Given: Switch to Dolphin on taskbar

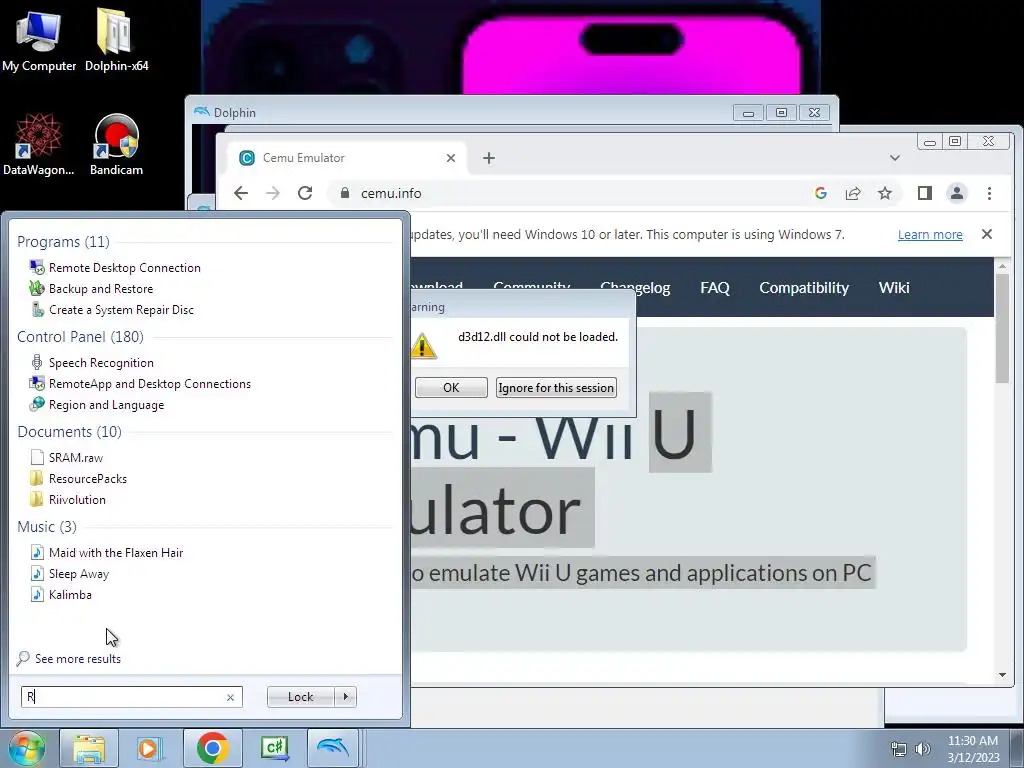Looking at the screenshot, I should [x=332, y=748].
